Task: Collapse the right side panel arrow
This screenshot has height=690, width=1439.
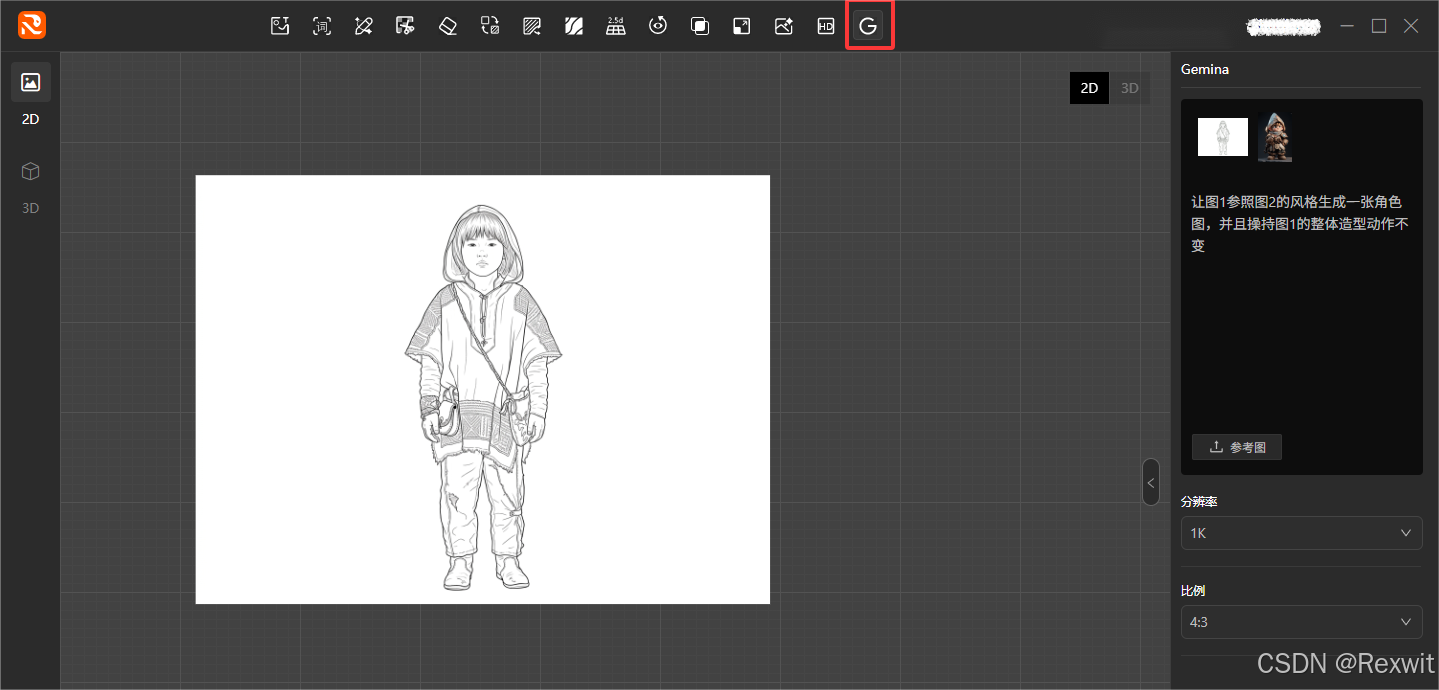Action: 1151,483
